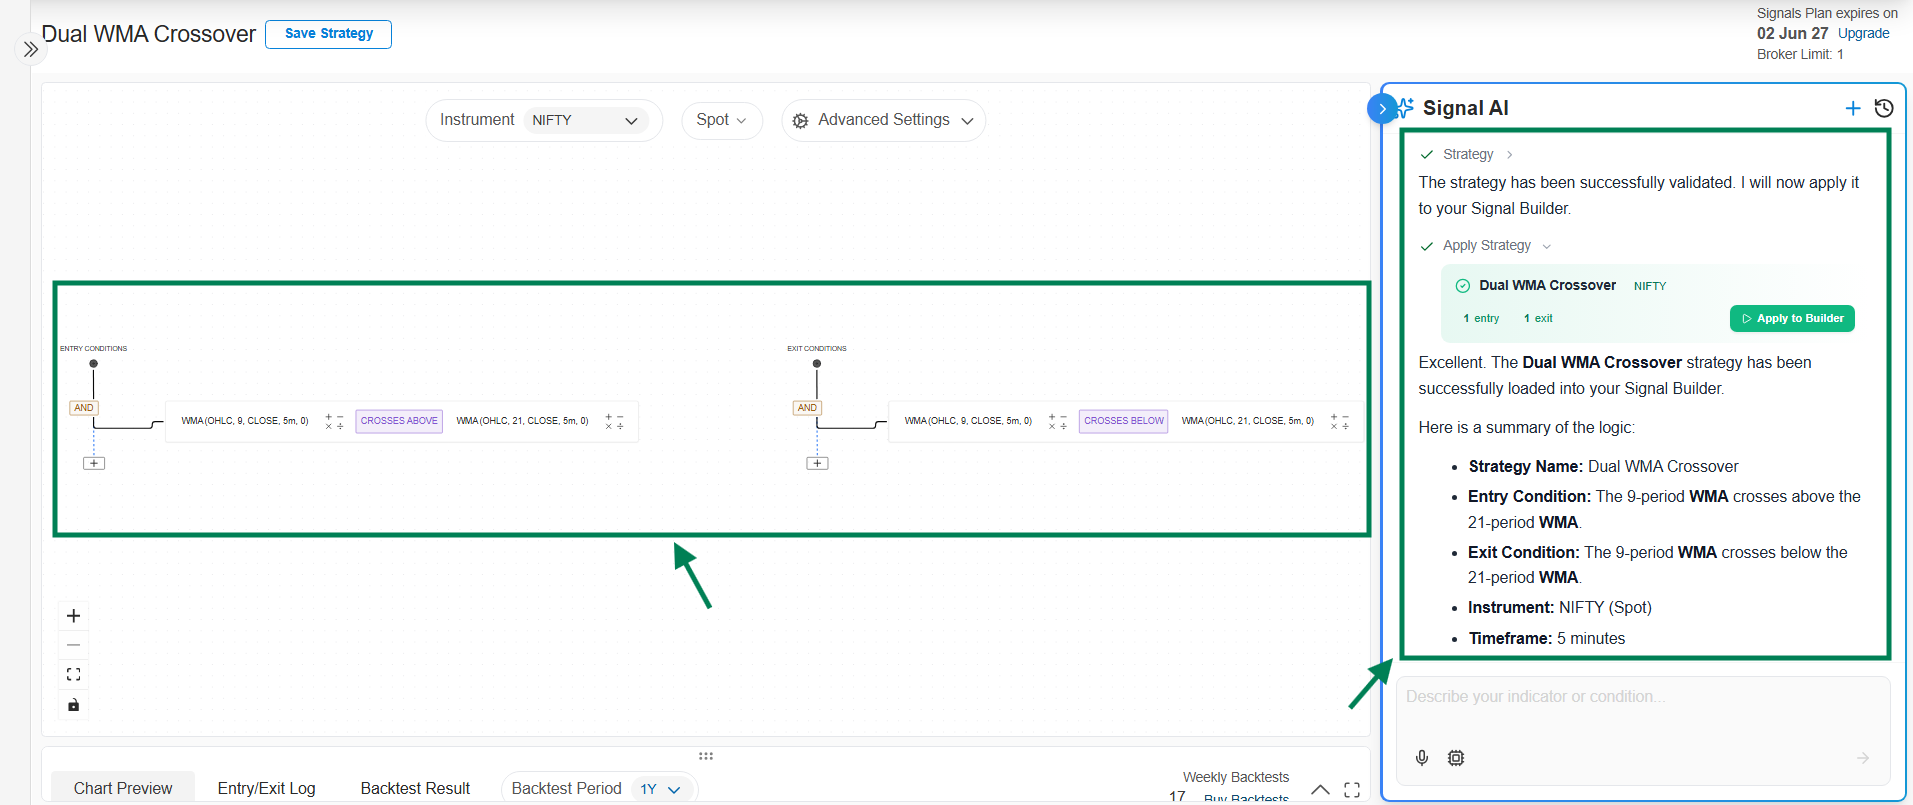
Task: Open Signal AI chat history
Action: point(1883,108)
